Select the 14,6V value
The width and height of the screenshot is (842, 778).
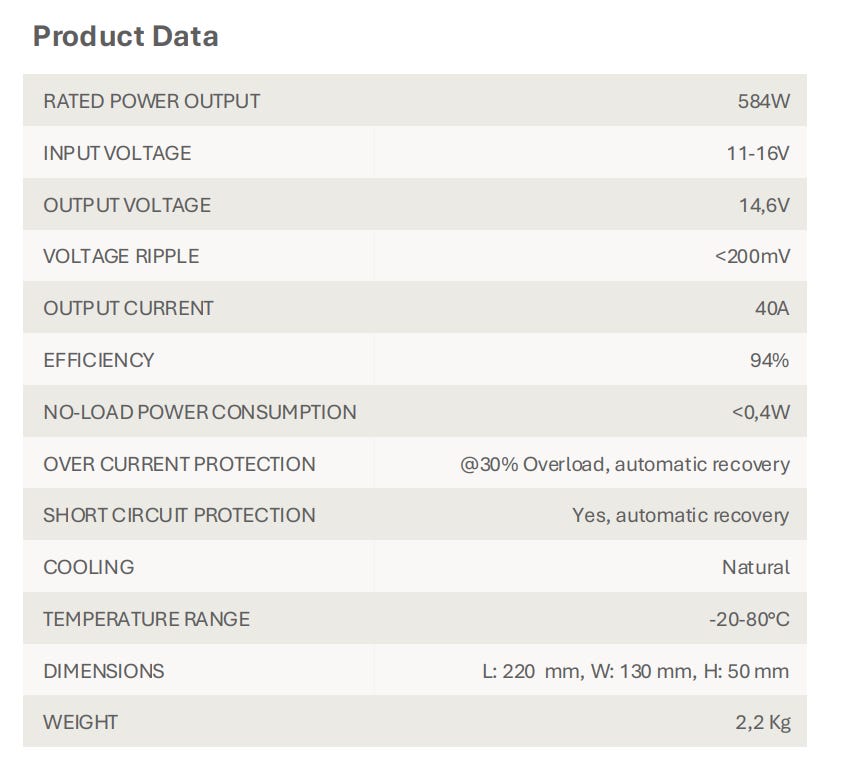pos(764,205)
